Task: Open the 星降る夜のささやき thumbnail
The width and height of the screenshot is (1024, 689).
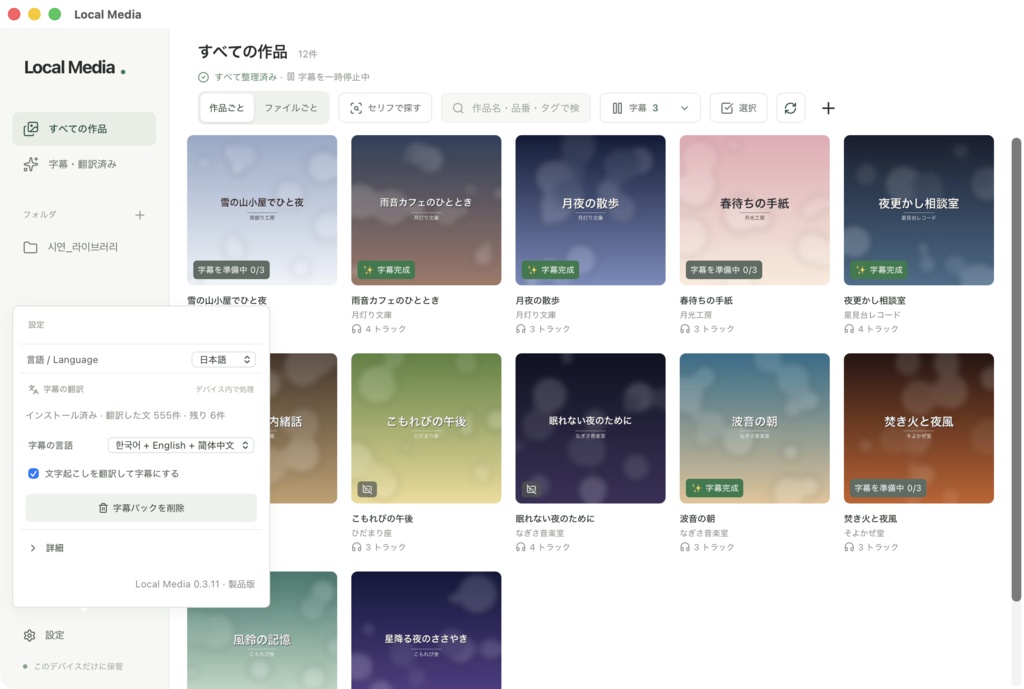Action: [x=426, y=630]
